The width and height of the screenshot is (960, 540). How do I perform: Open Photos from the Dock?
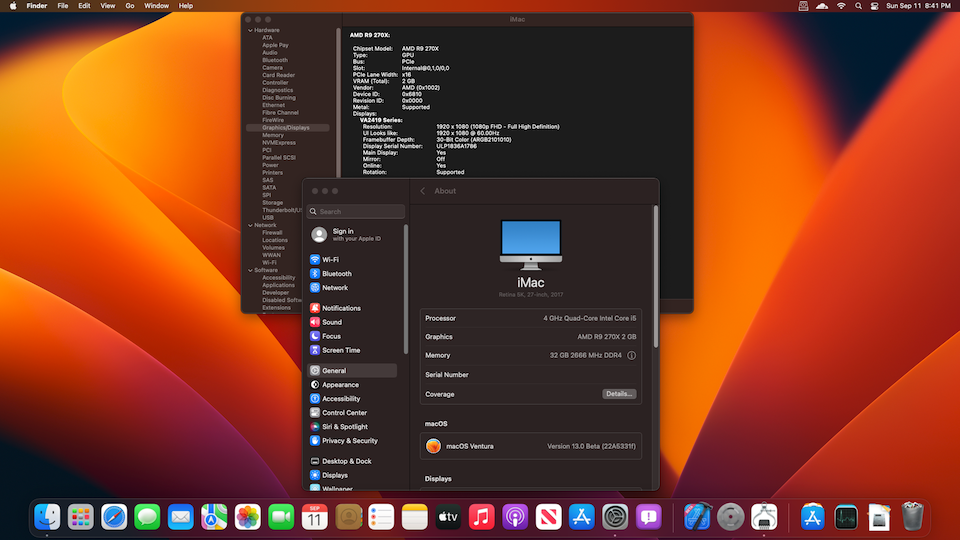pyautogui.click(x=247, y=517)
